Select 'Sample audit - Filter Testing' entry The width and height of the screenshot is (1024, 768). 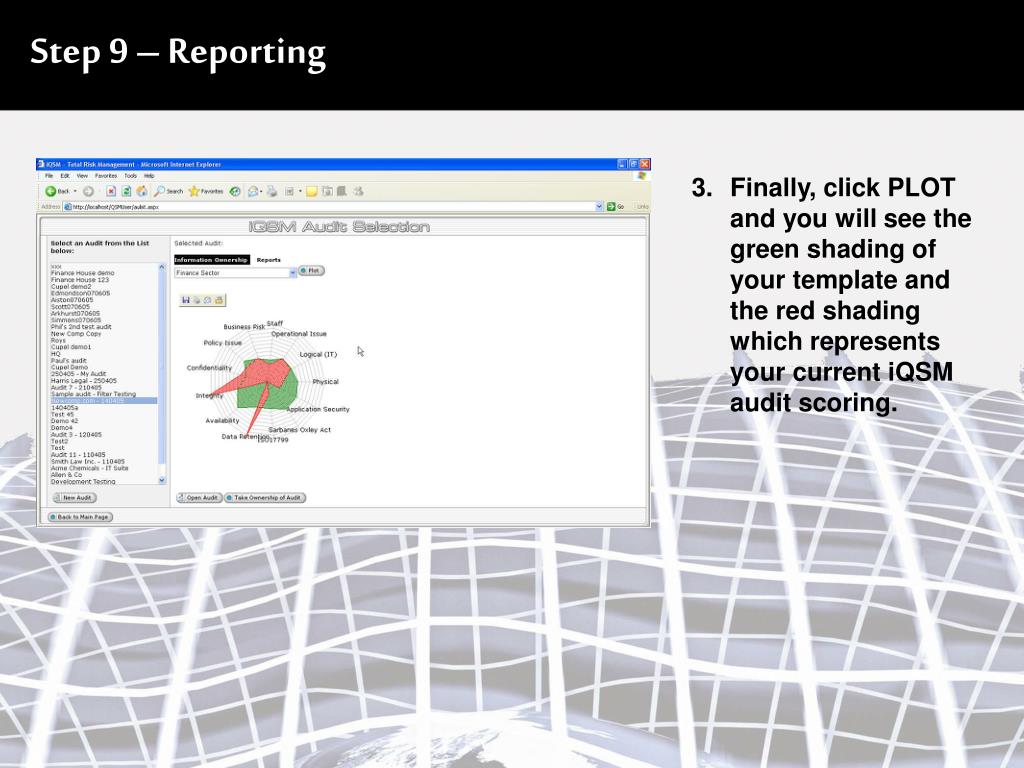[x=93, y=394]
